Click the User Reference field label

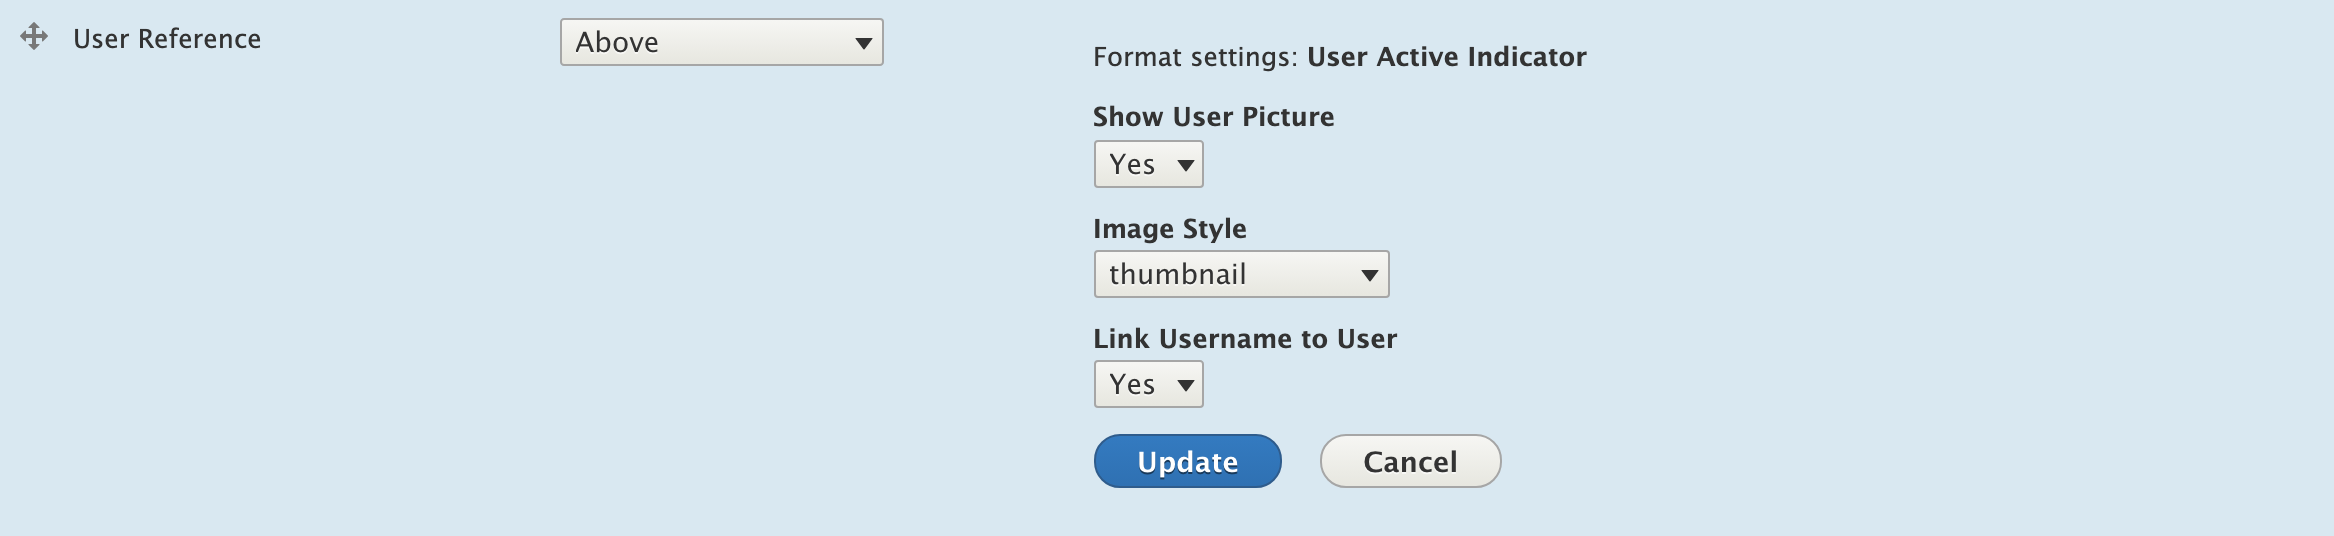click(x=167, y=39)
